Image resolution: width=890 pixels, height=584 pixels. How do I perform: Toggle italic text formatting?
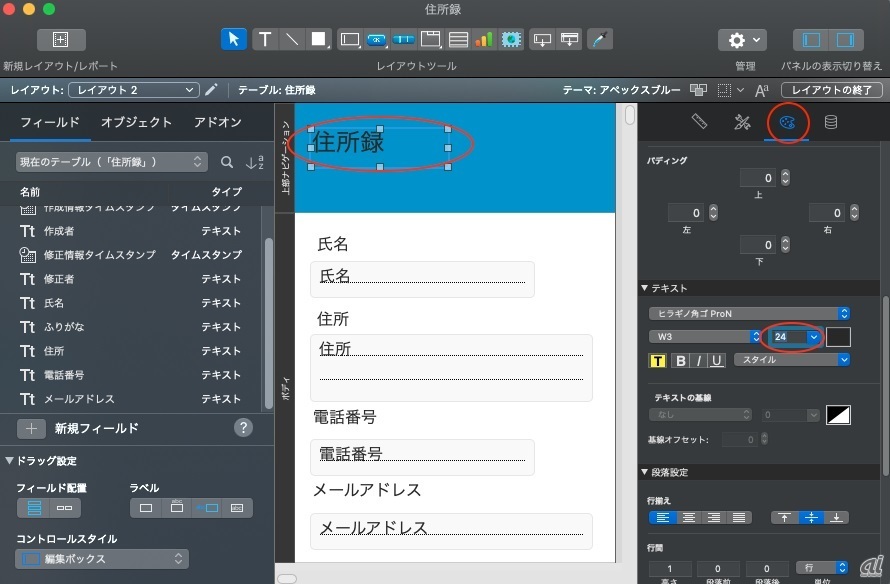pos(698,360)
